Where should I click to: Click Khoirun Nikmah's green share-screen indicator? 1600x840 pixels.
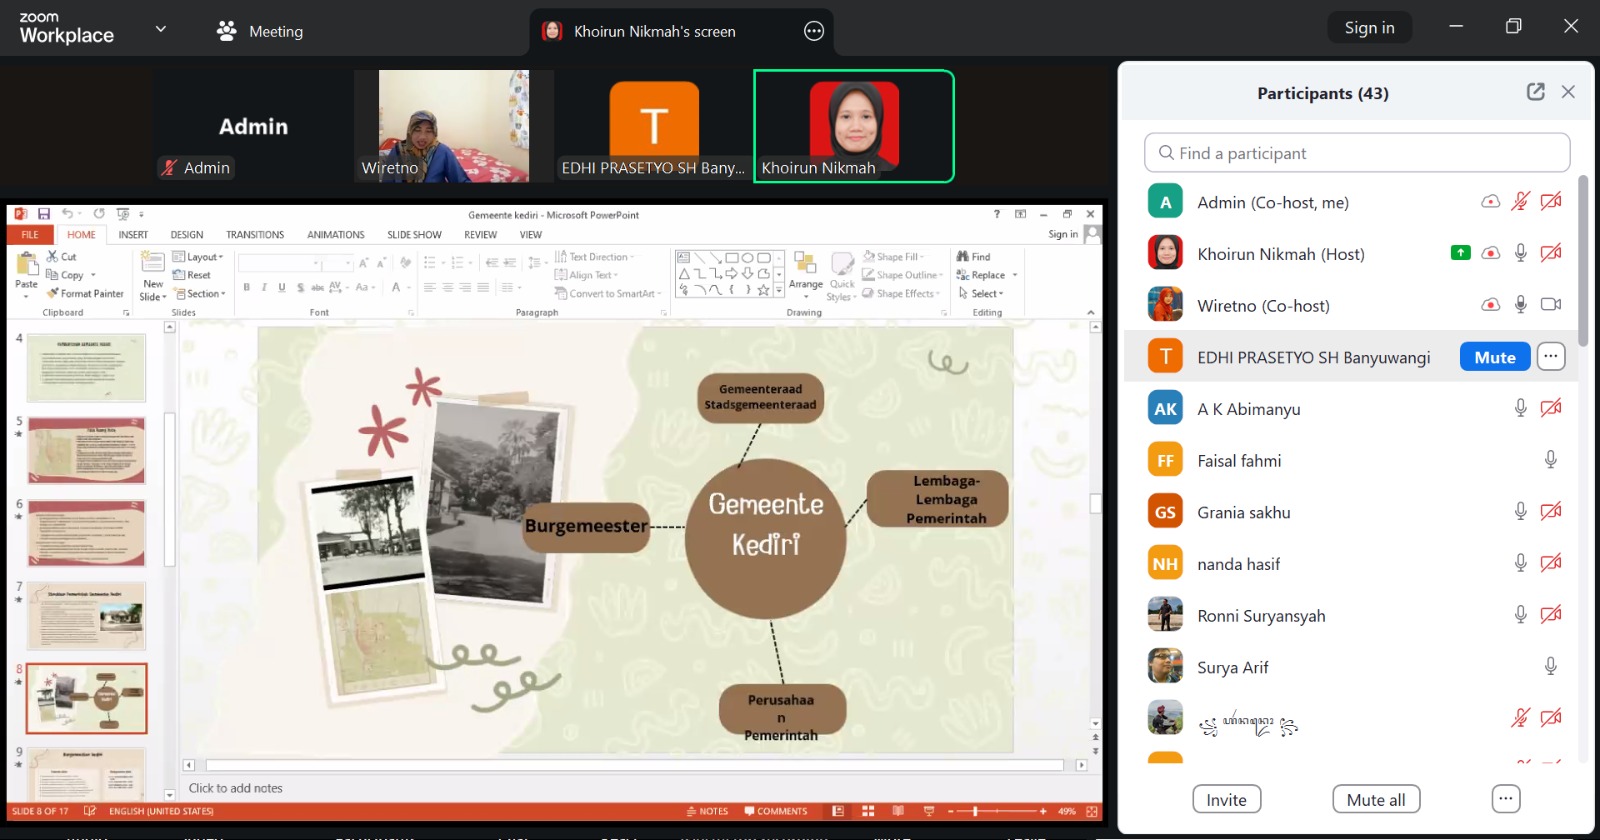(1461, 253)
